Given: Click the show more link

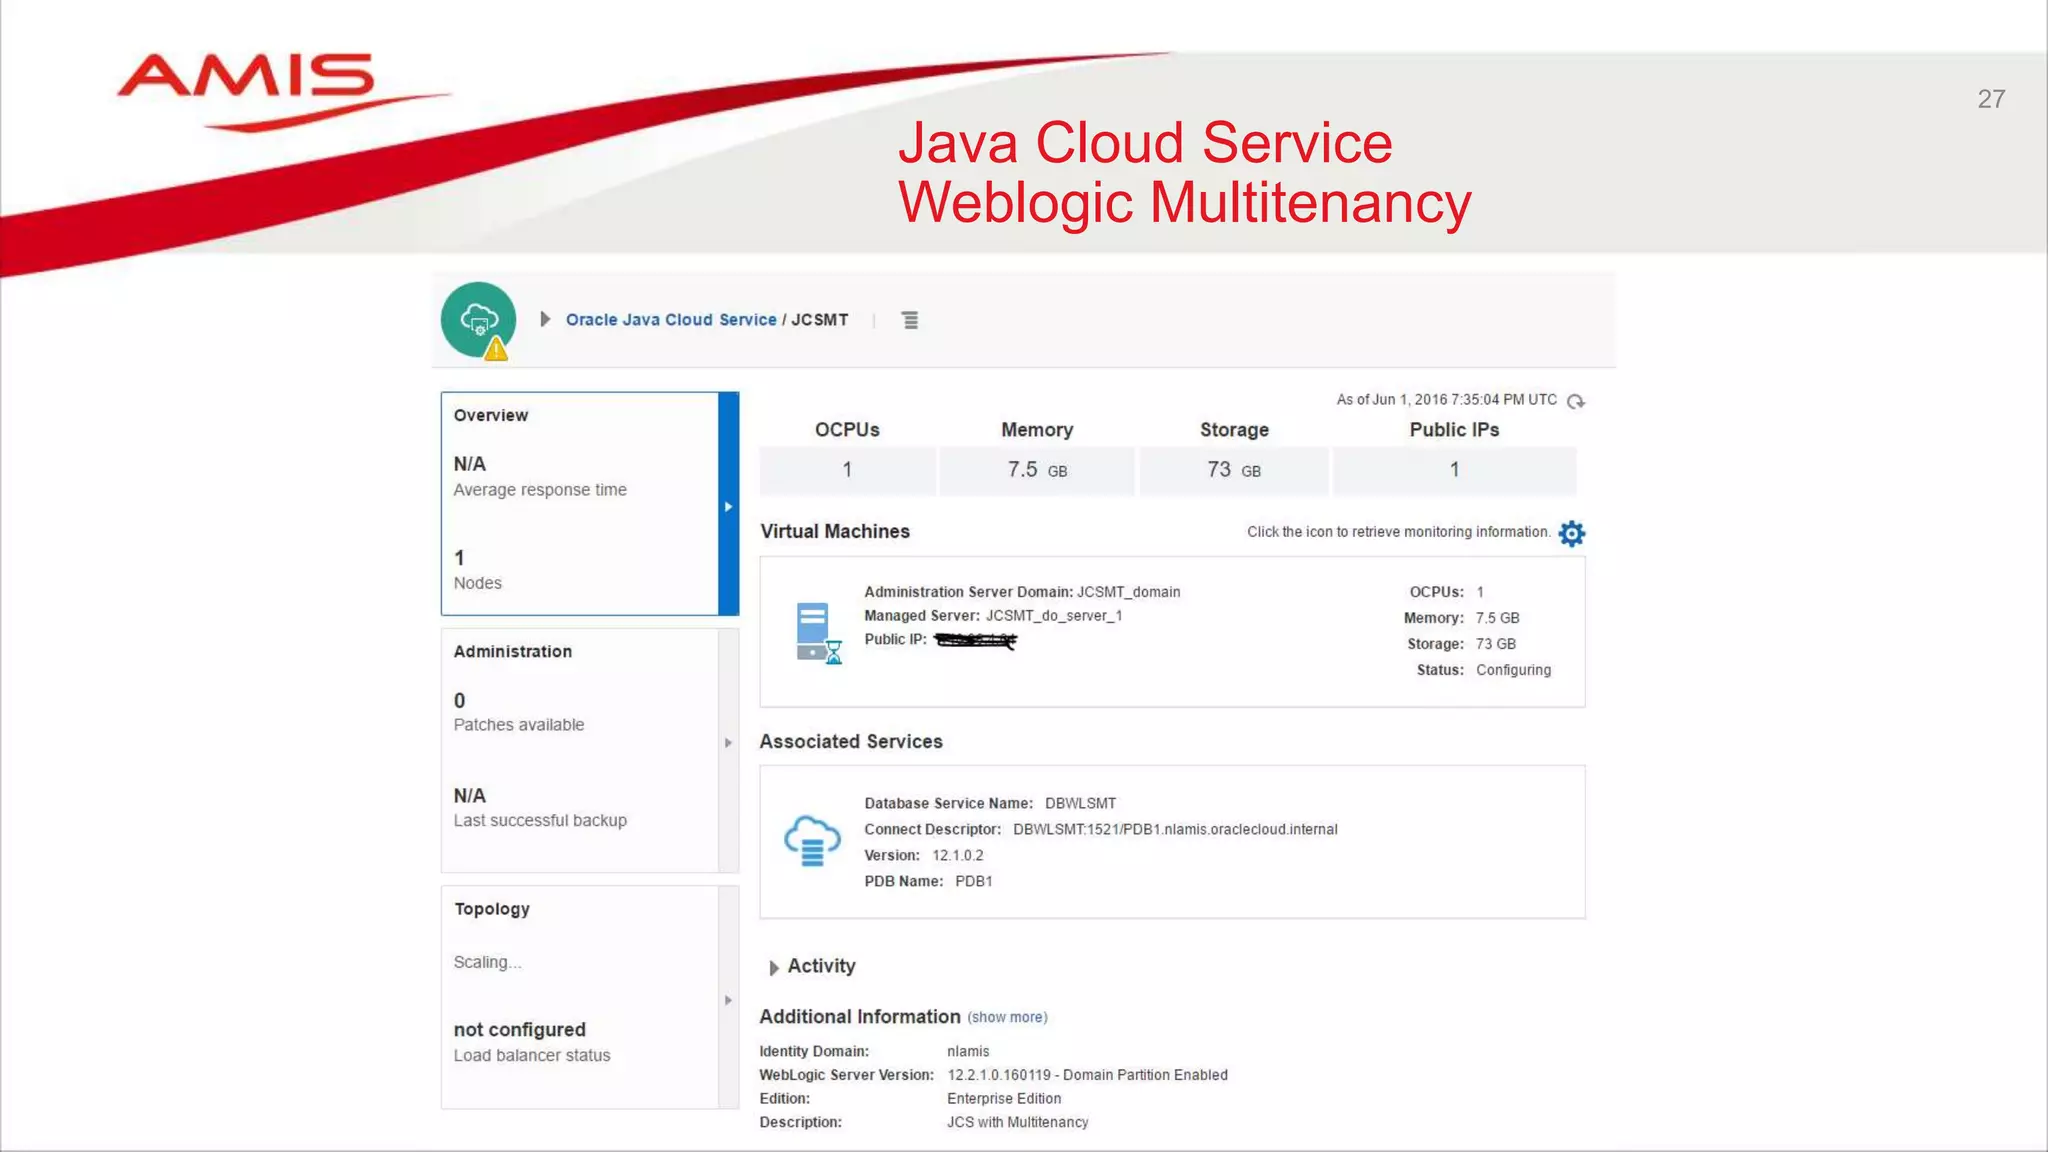Looking at the screenshot, I should (x=1007, y=1017).
